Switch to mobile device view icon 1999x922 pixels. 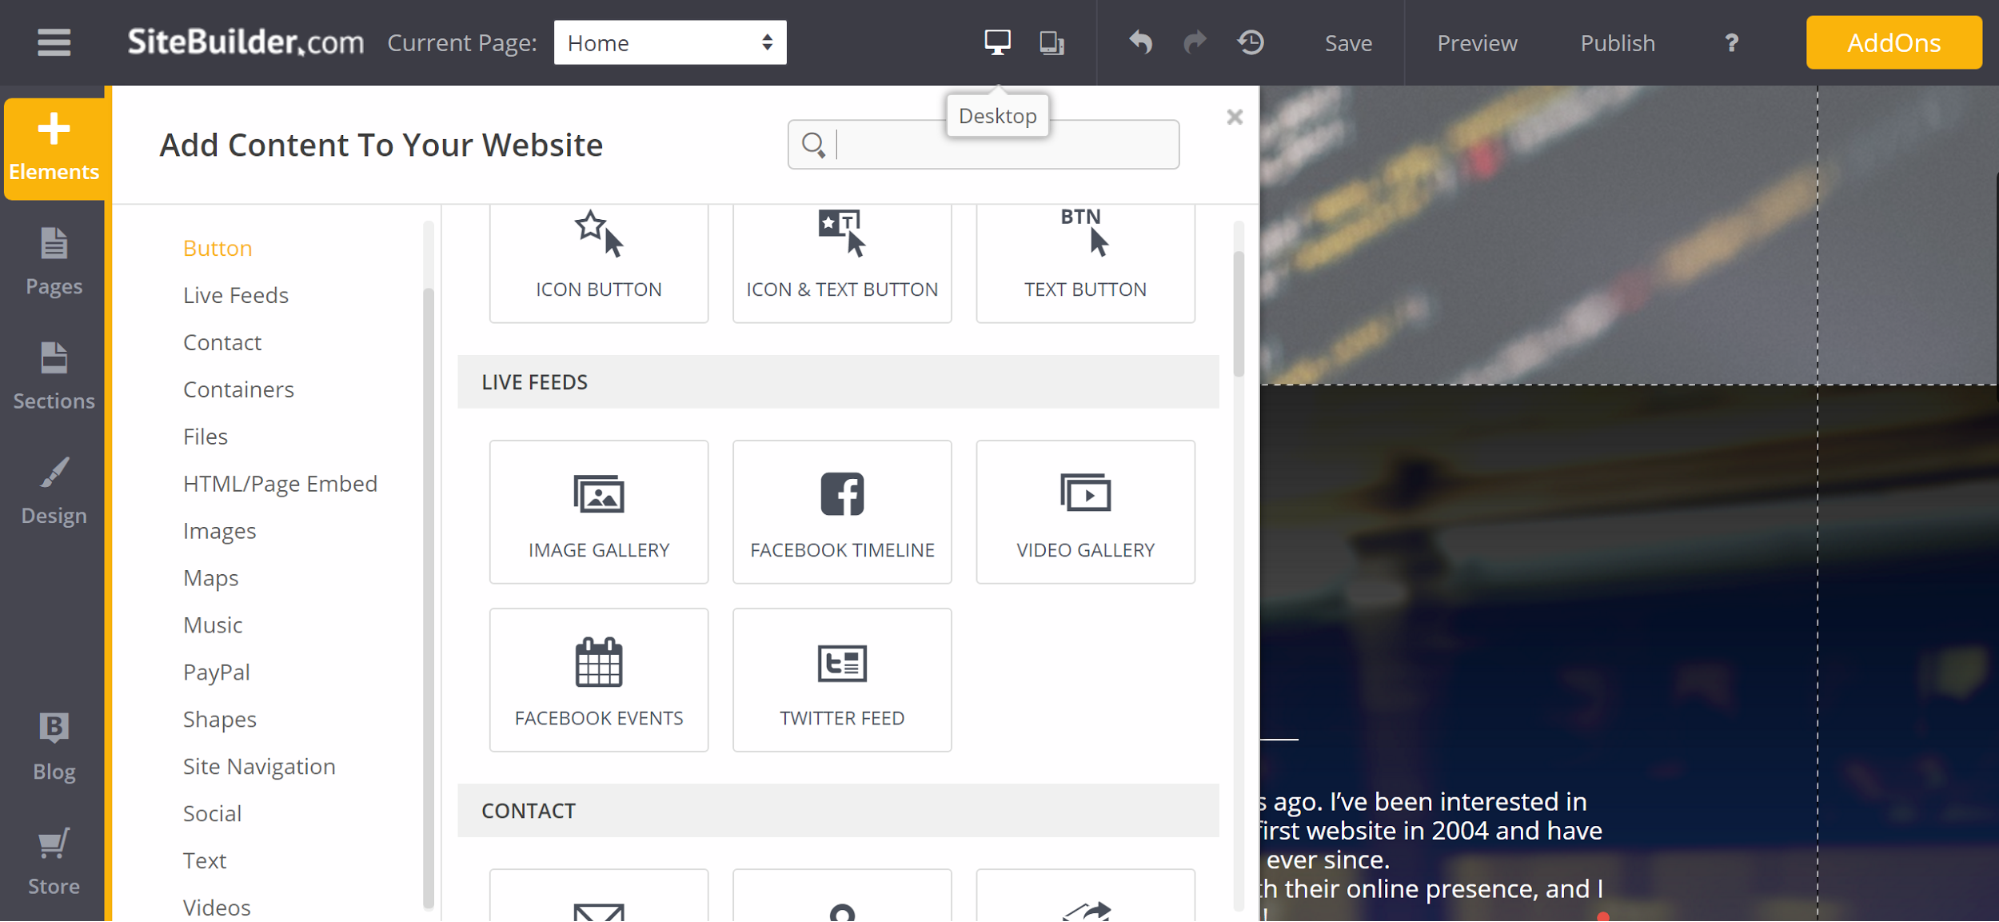click(x=1051, y=43)
